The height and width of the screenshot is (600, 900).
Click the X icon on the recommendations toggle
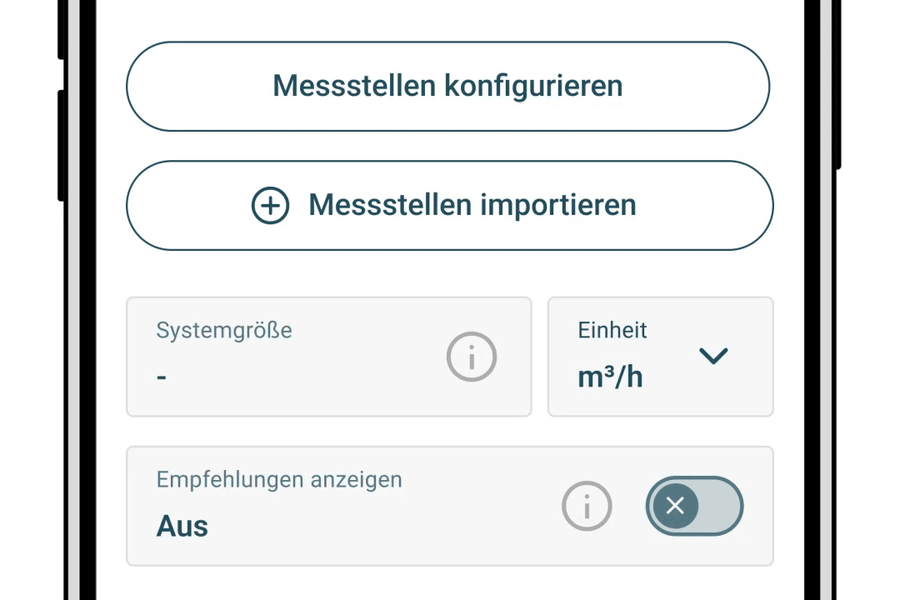click(x=676, y=506)
